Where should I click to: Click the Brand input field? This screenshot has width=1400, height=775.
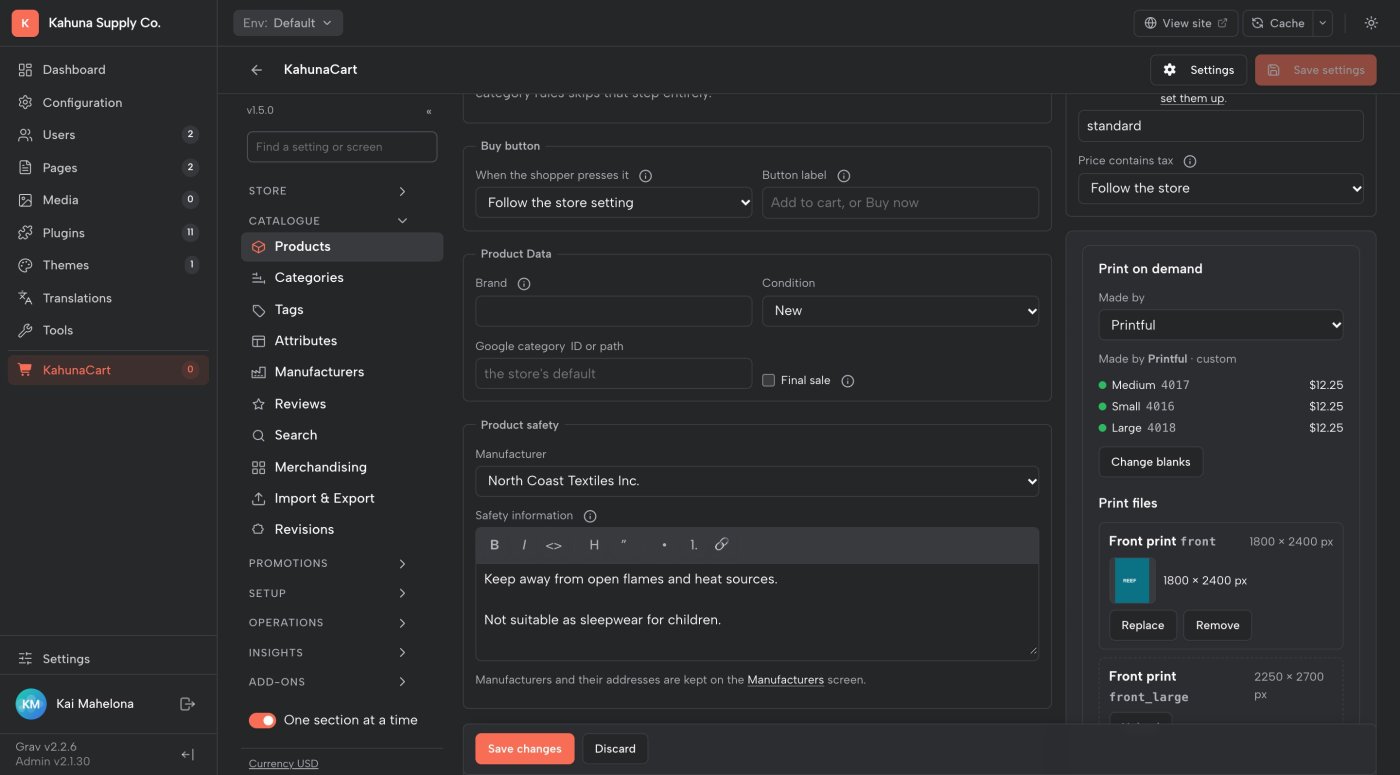click(x=614, y=311)
